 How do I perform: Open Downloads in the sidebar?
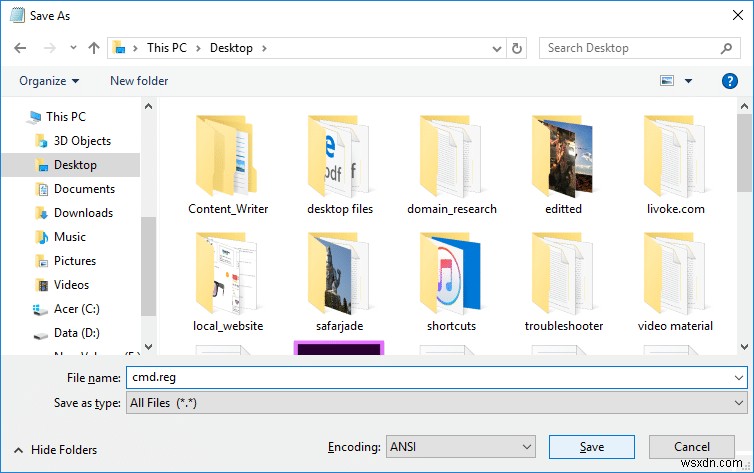tap(83, 213)
